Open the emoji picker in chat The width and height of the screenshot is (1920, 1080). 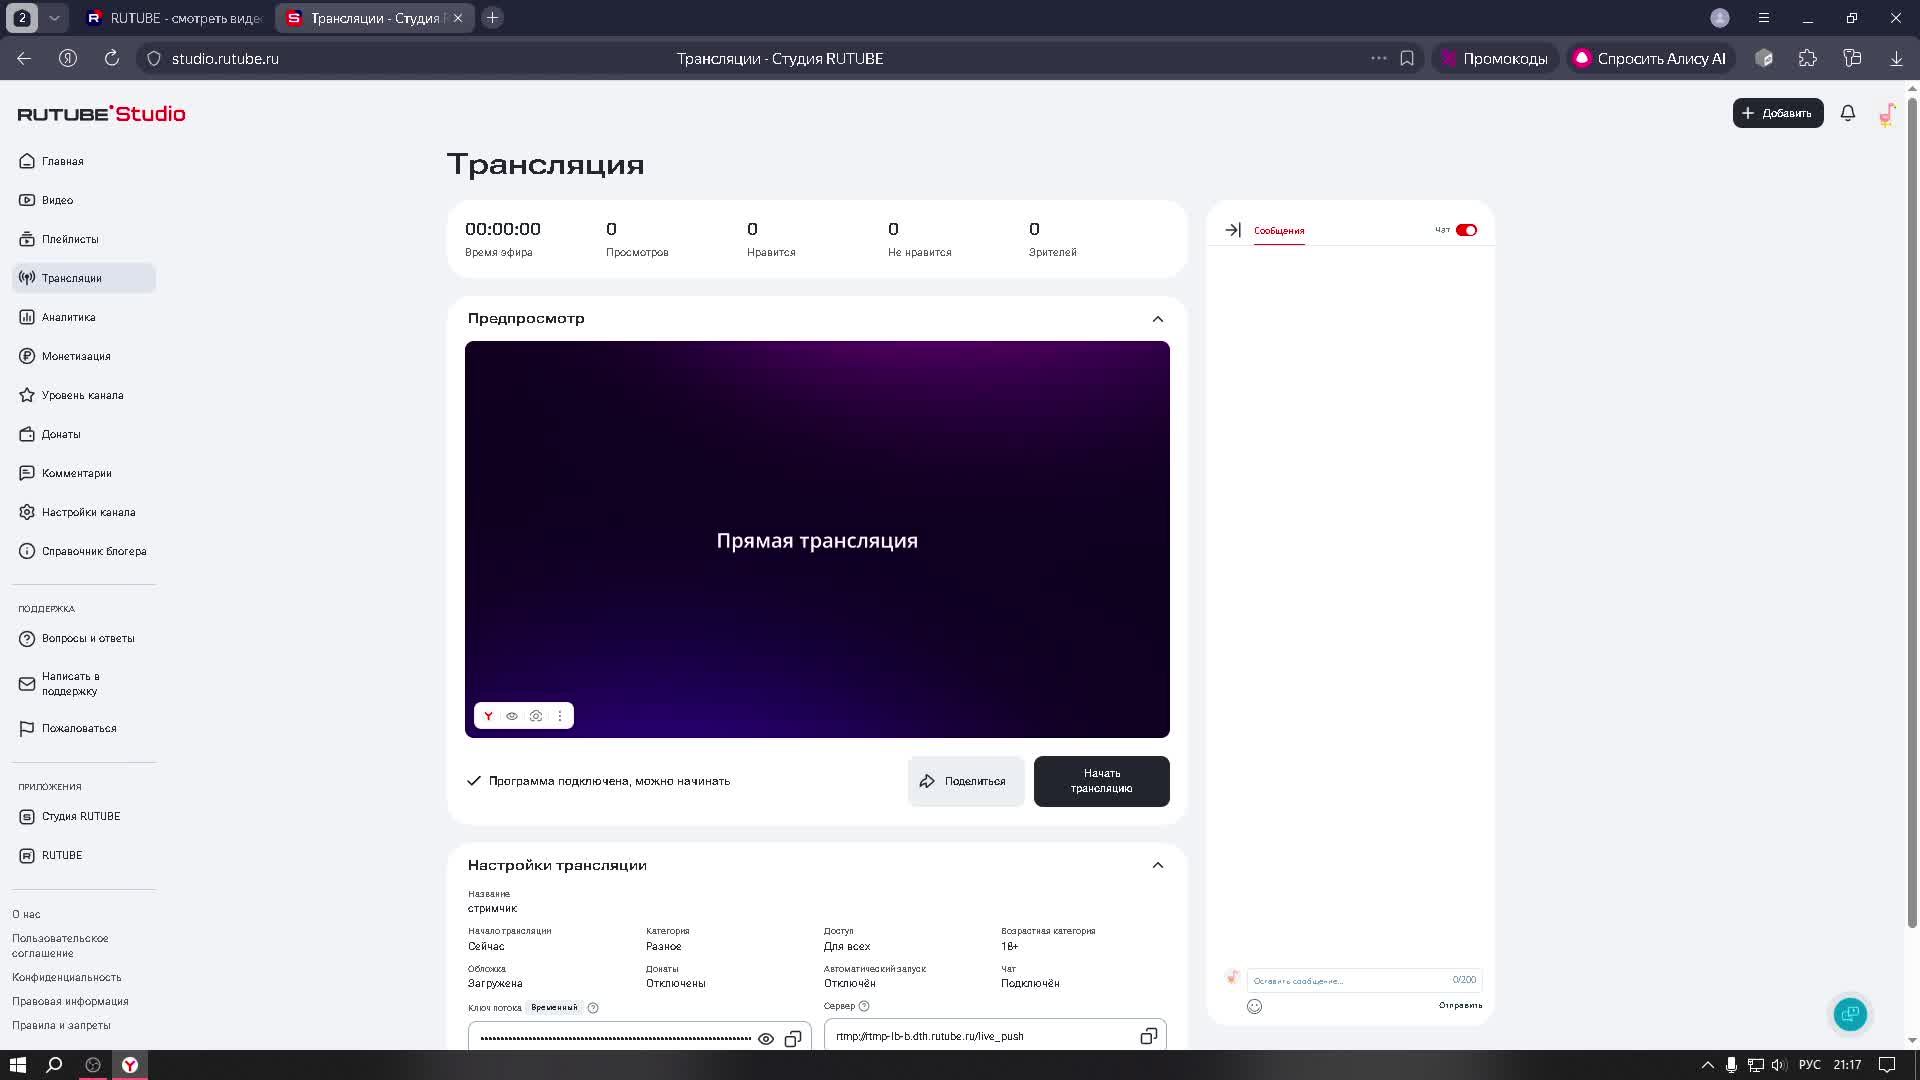[x=1254, y=1006]
